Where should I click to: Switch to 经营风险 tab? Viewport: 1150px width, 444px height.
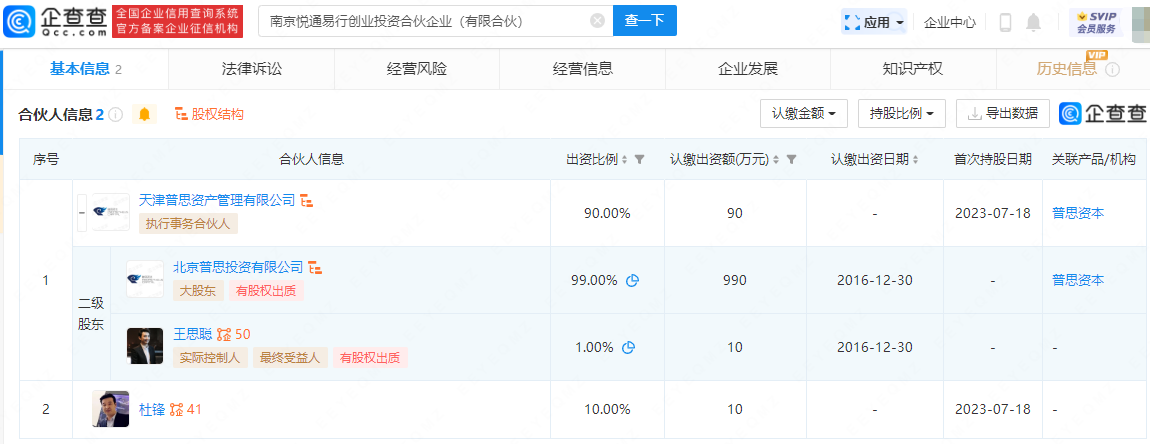(417, 70)
